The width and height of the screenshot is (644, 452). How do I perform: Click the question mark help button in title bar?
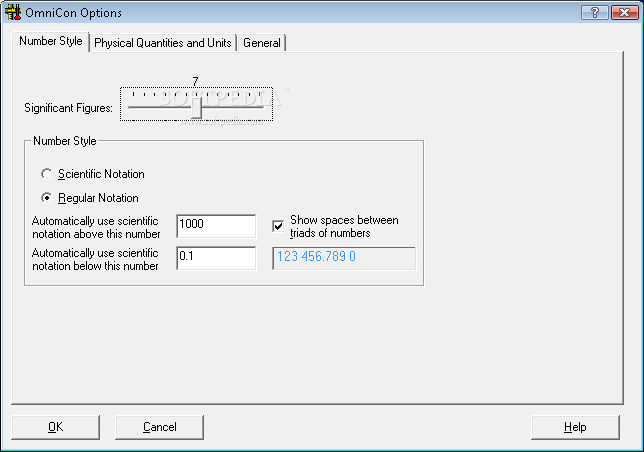tap(595, 12)
